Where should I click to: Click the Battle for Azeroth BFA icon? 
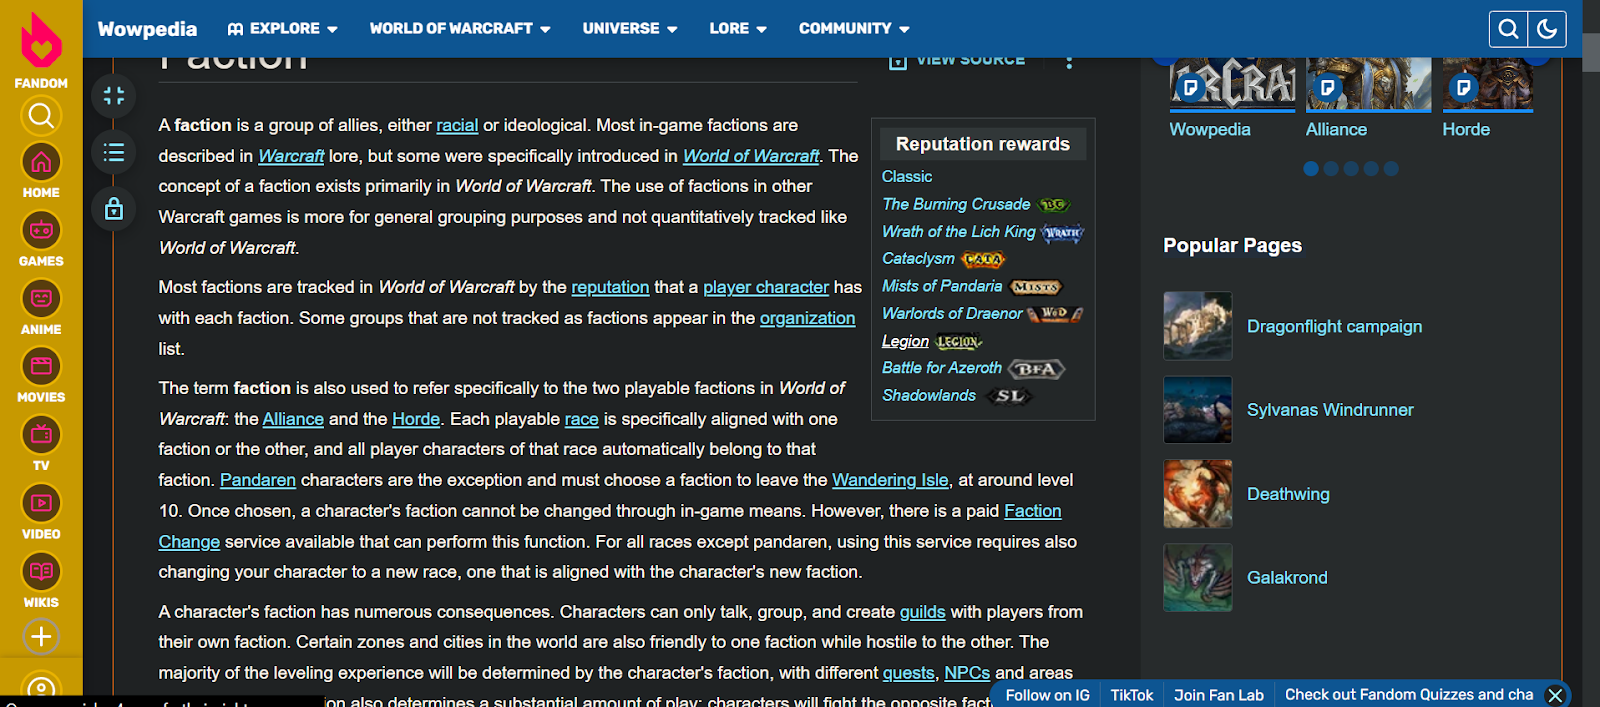pyautogui.click(x=1036, y=369)
